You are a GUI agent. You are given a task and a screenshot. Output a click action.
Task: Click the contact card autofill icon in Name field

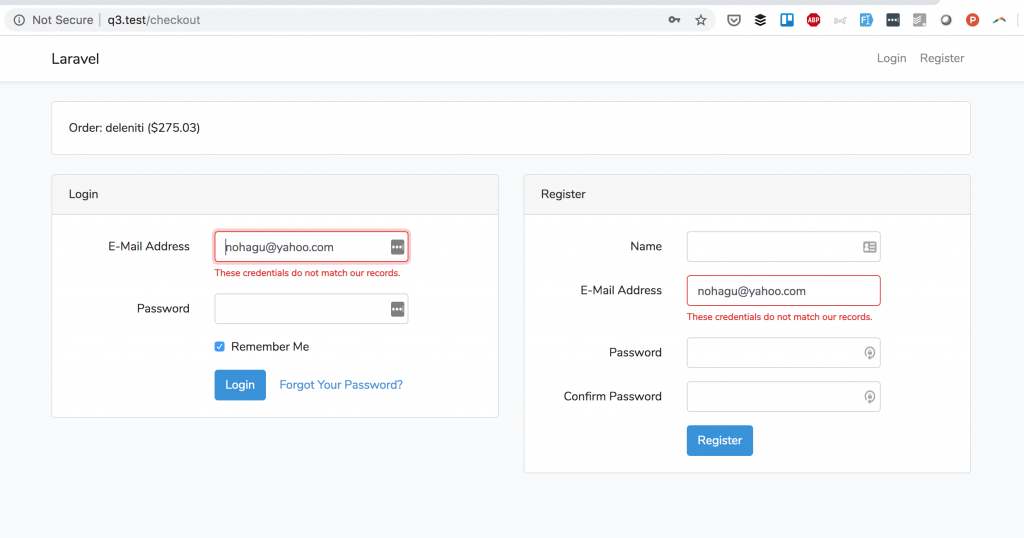869,247
